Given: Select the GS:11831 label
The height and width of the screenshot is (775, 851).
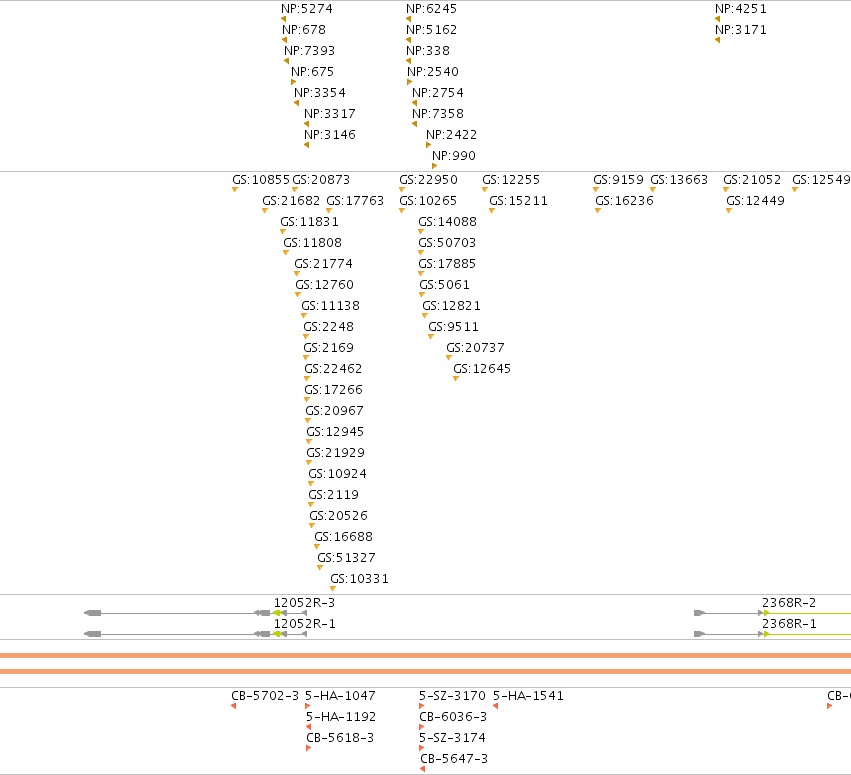Looking at the screenshot, I should pyautogui.click(x=309, y=222).
